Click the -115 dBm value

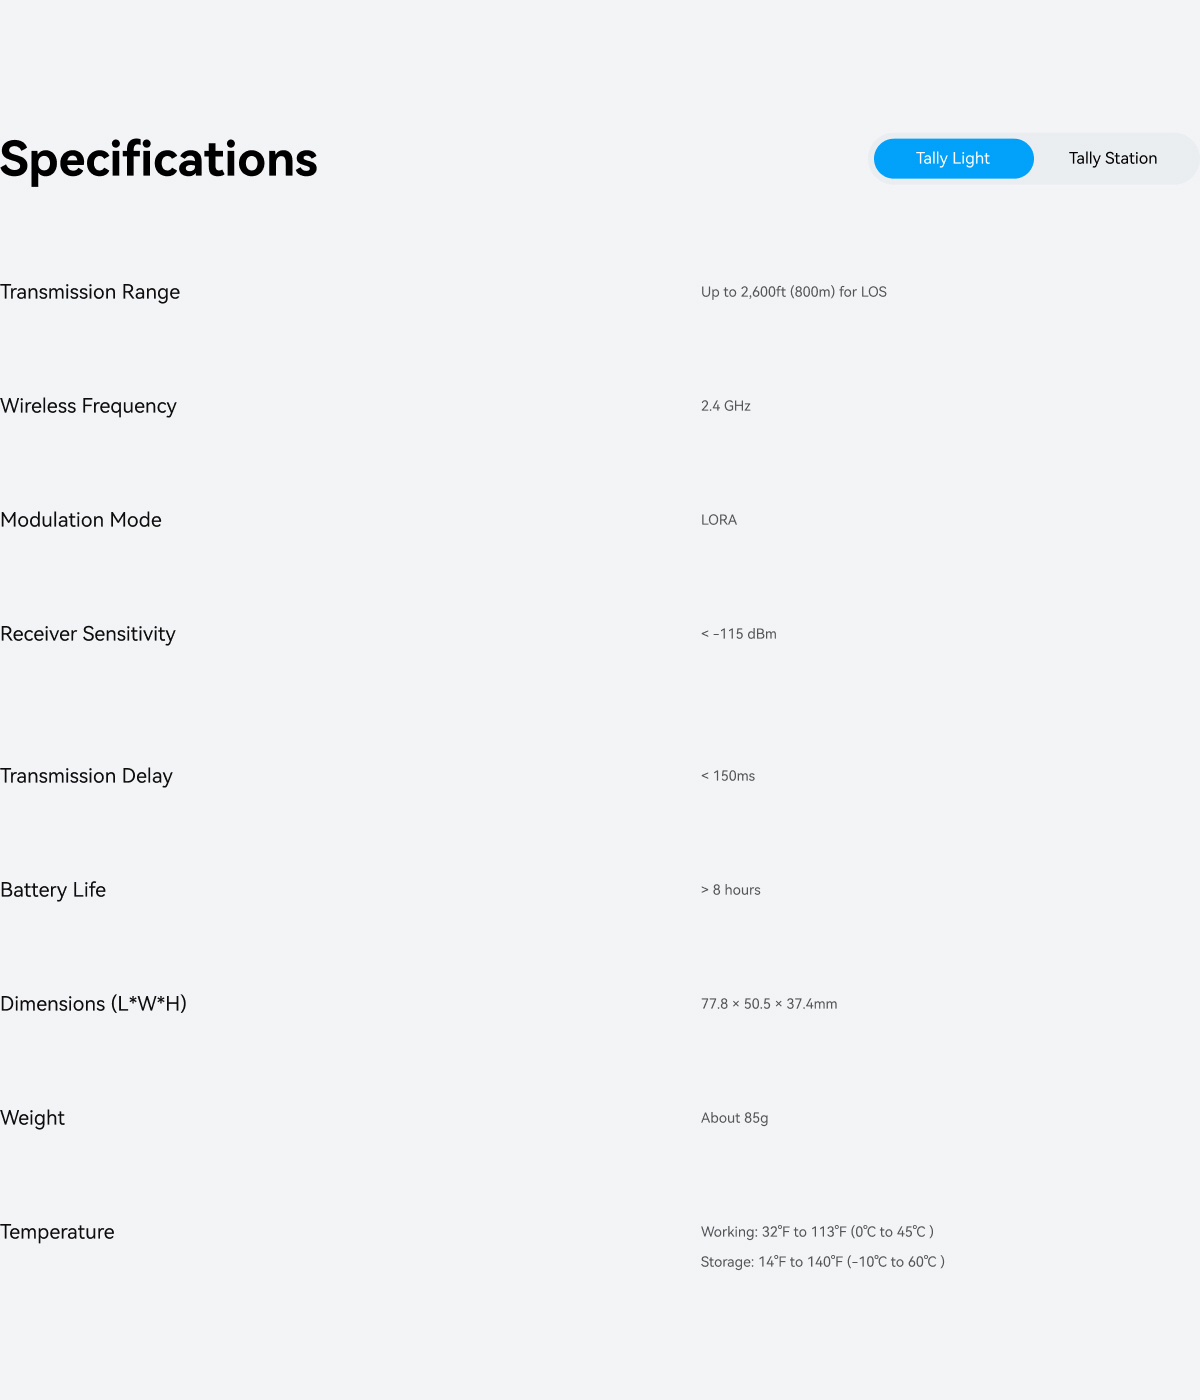click(739, 634)
